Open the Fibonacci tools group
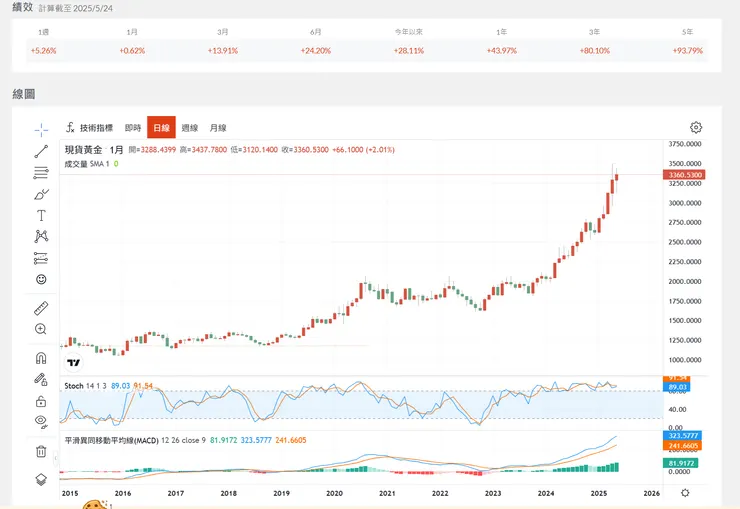The height and width of the screenshot is (509, 740). tap(41, 173)
